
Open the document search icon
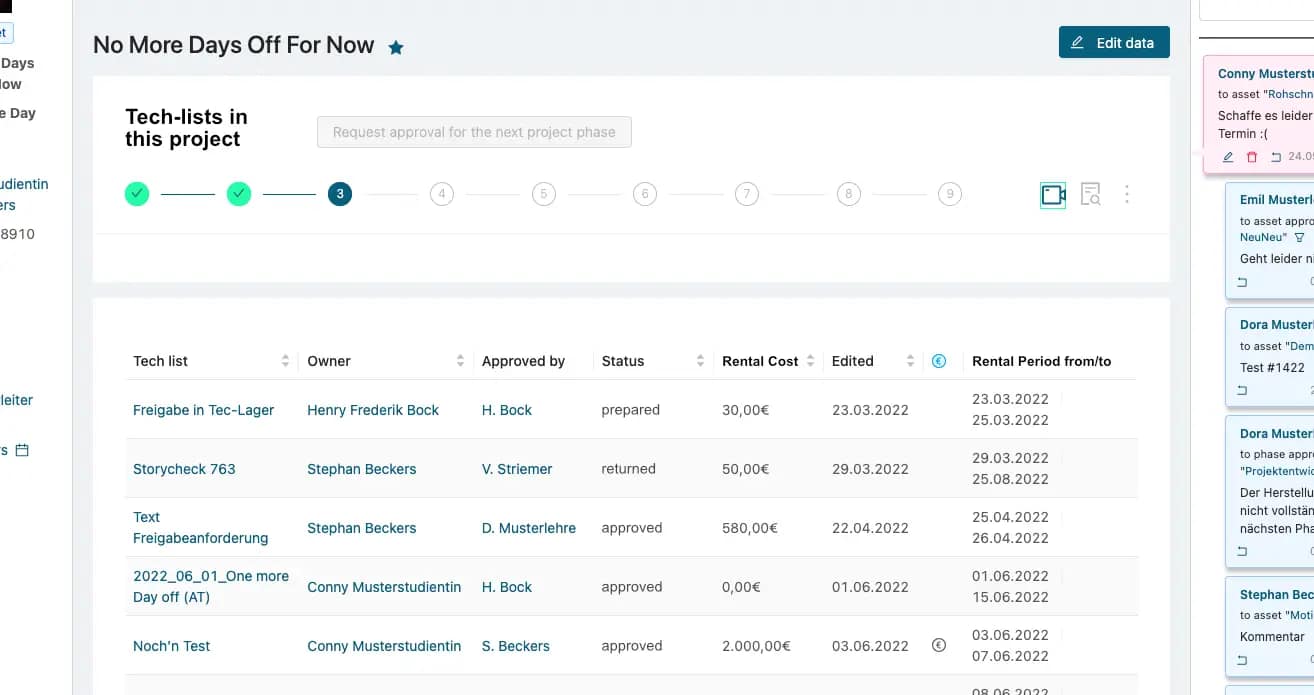click(x=1091, y=195)
